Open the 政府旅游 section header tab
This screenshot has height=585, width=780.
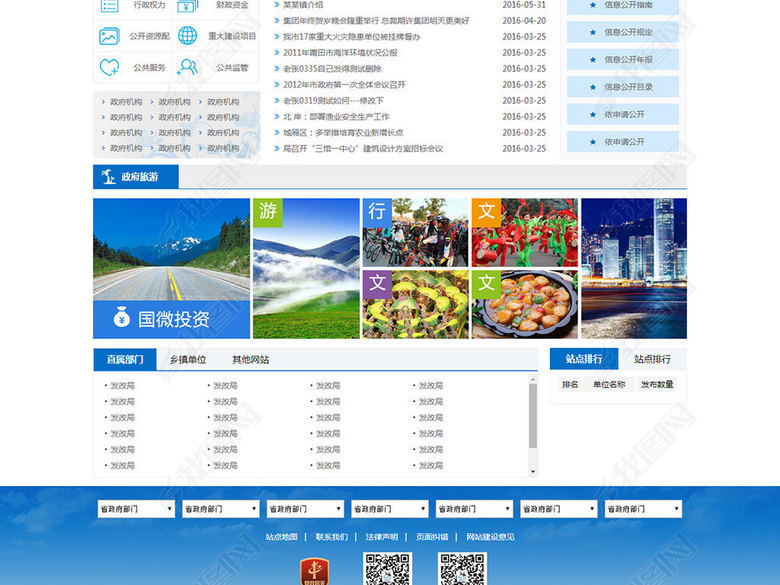(x=136, y=177)
